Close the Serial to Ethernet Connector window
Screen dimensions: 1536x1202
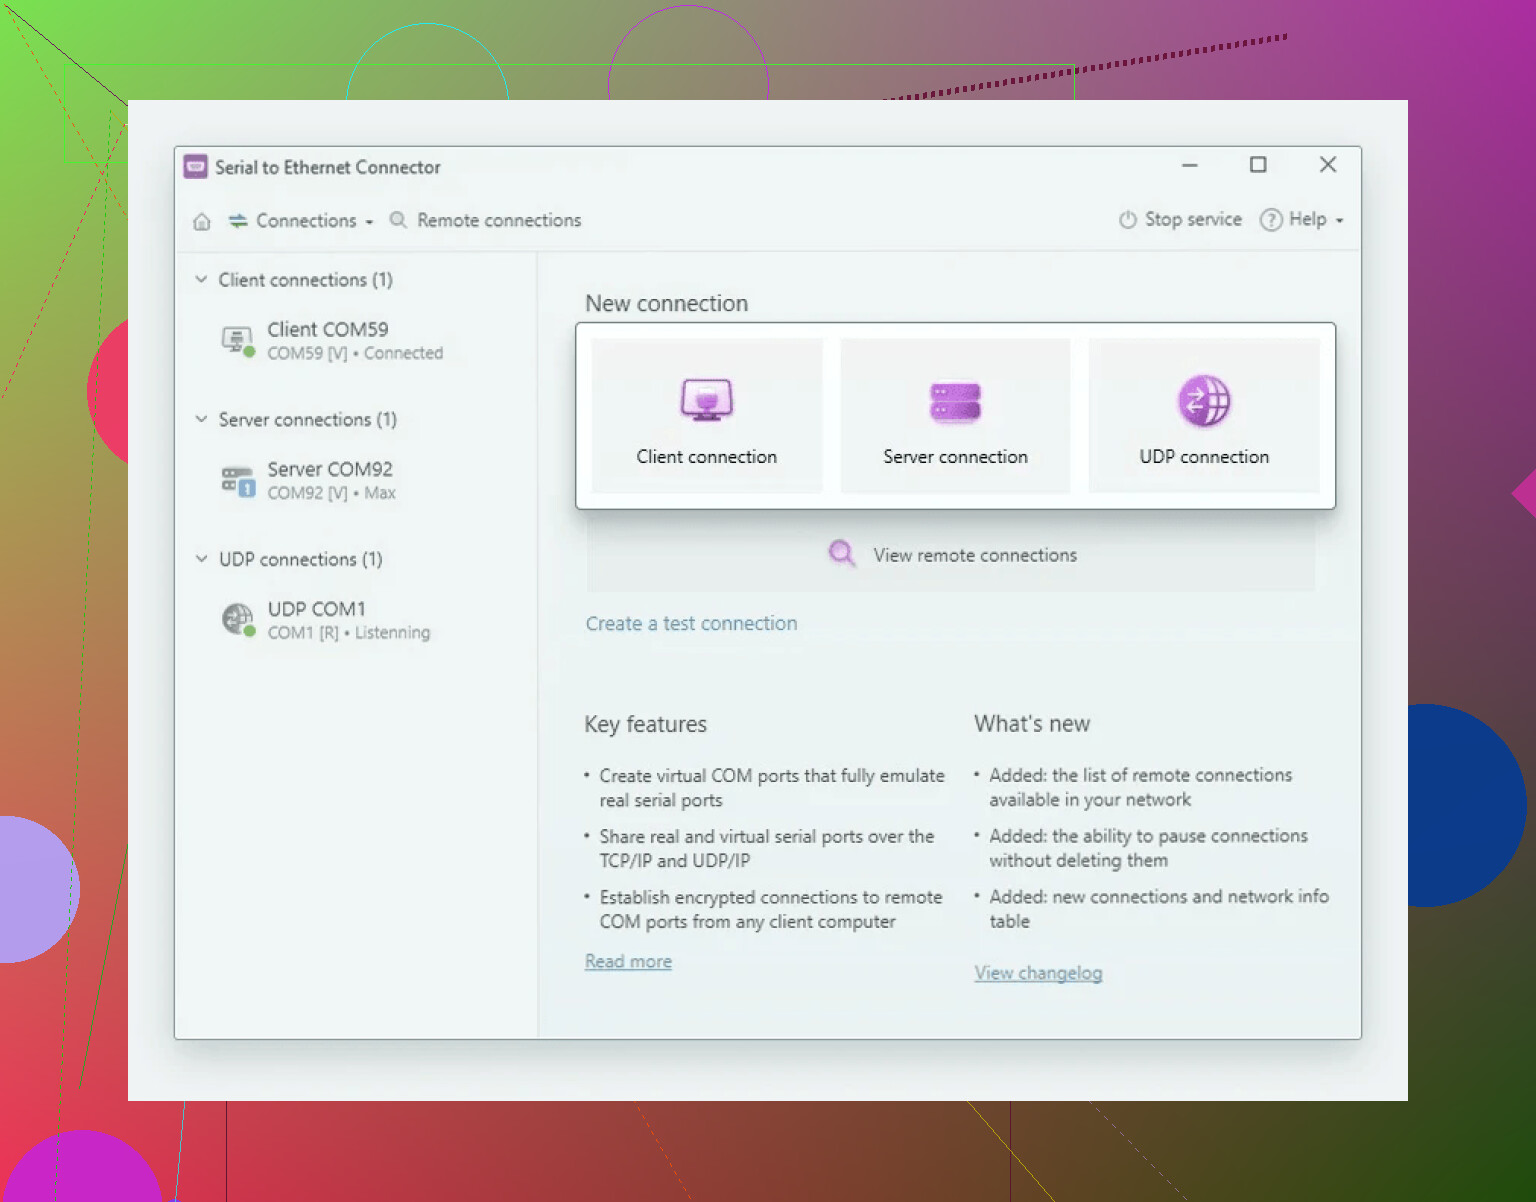1328,165
